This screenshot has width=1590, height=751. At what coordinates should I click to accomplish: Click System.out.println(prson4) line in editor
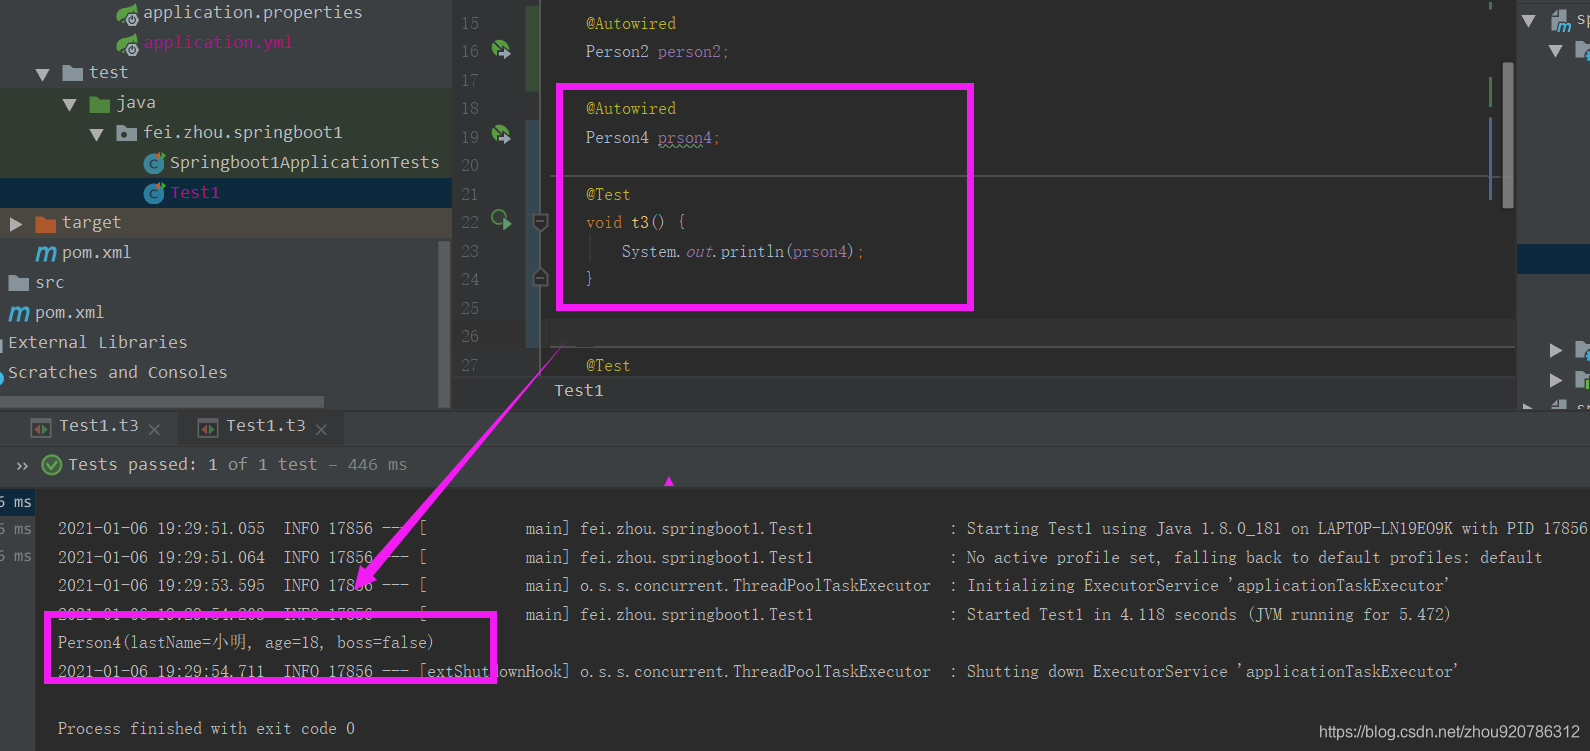tap(742, 252)
